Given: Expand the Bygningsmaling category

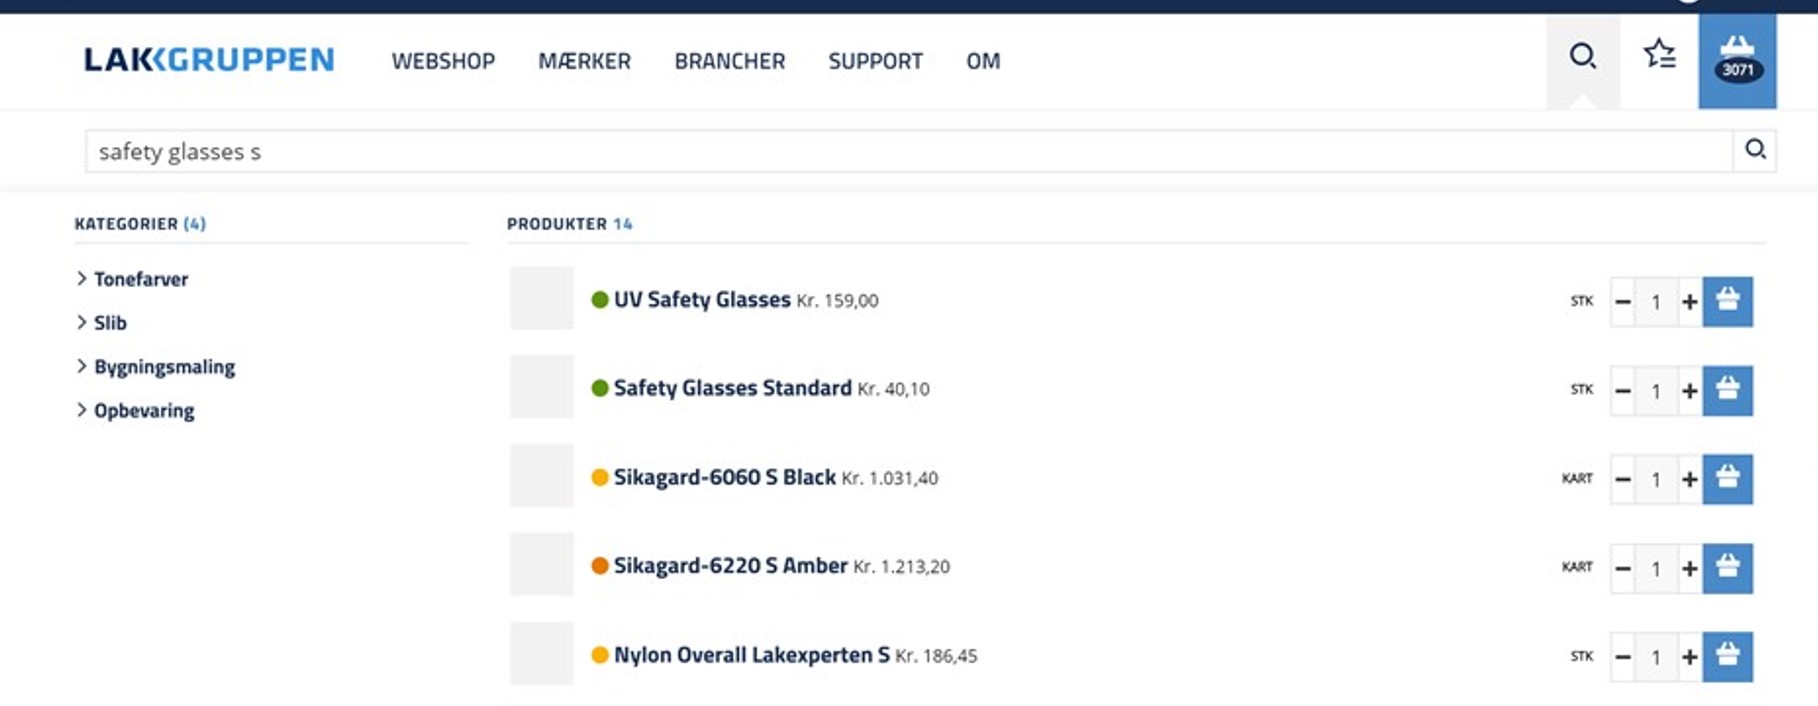Looking at the screenshot, I should 164,367.
